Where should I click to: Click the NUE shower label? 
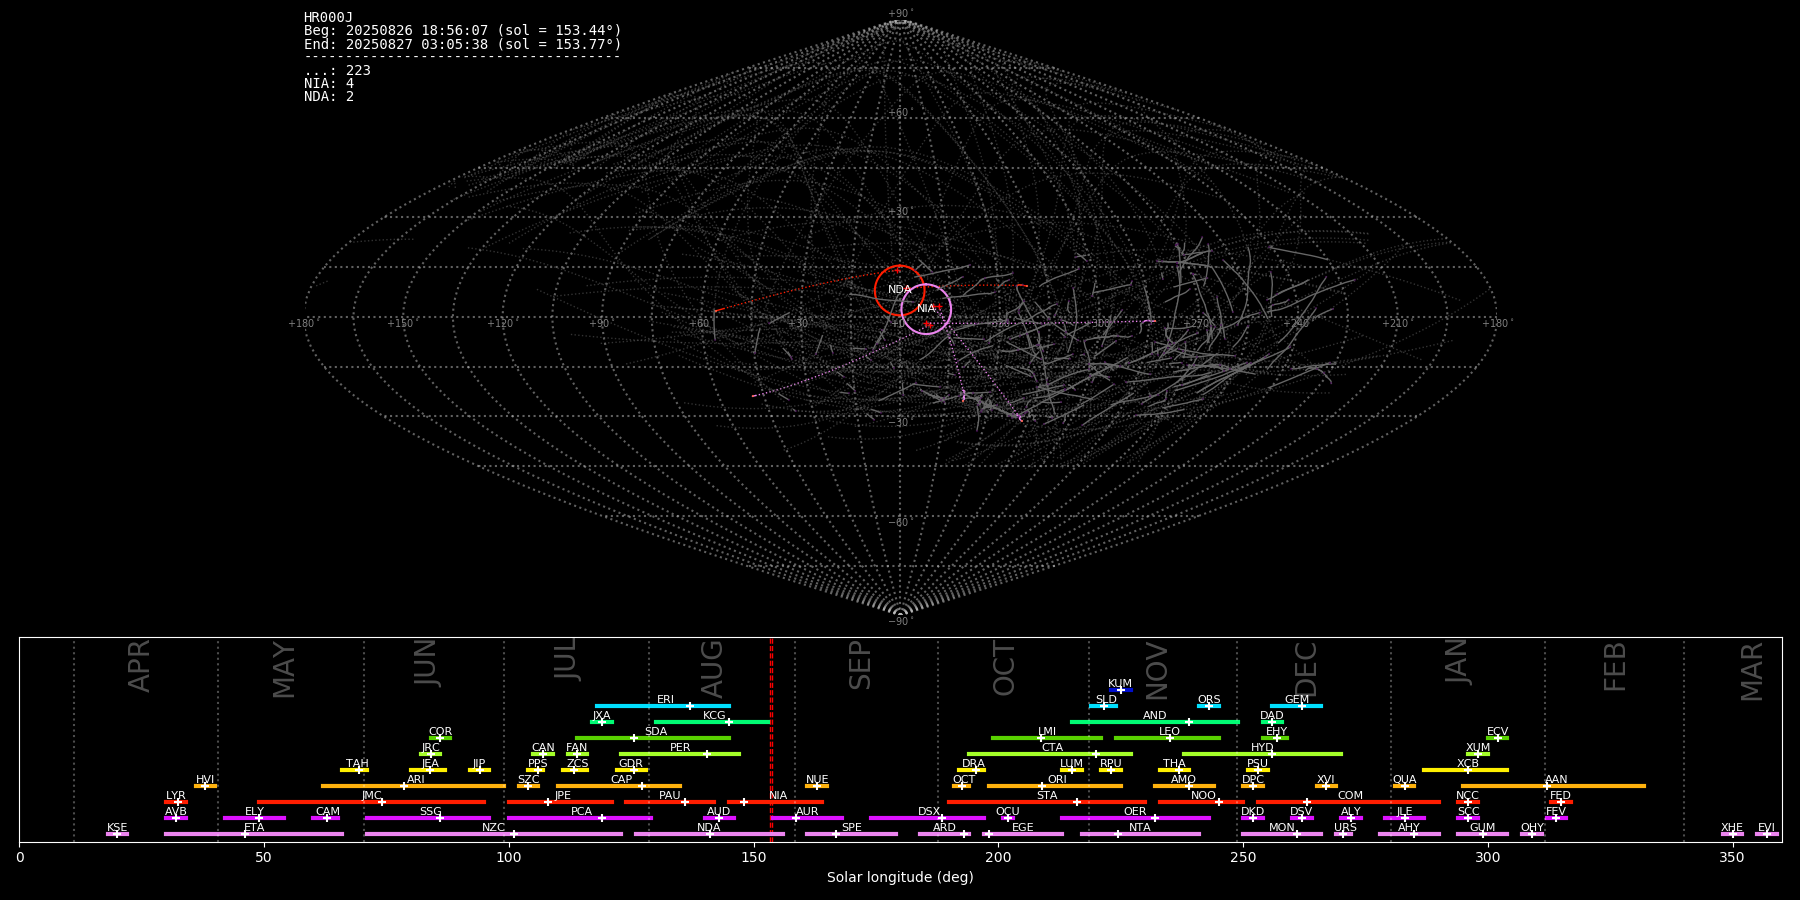coord(817,779)
